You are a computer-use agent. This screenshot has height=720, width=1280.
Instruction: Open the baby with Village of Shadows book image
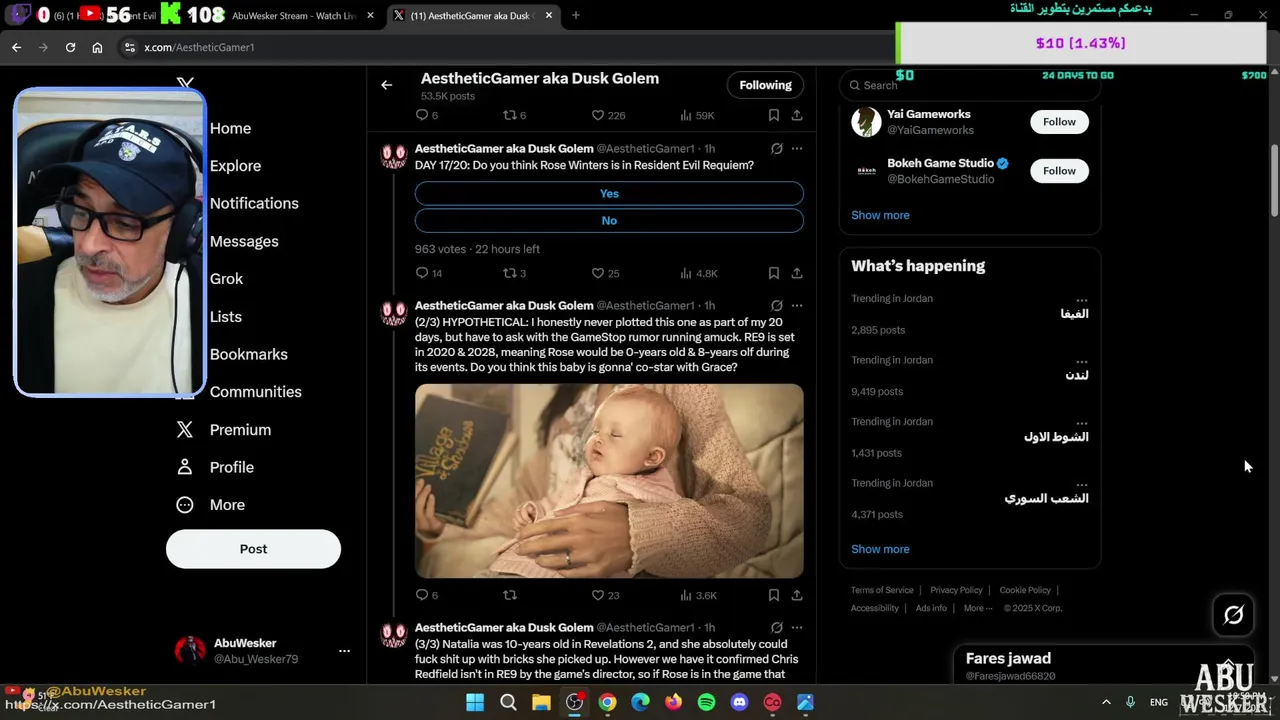(x=609, y=481)
